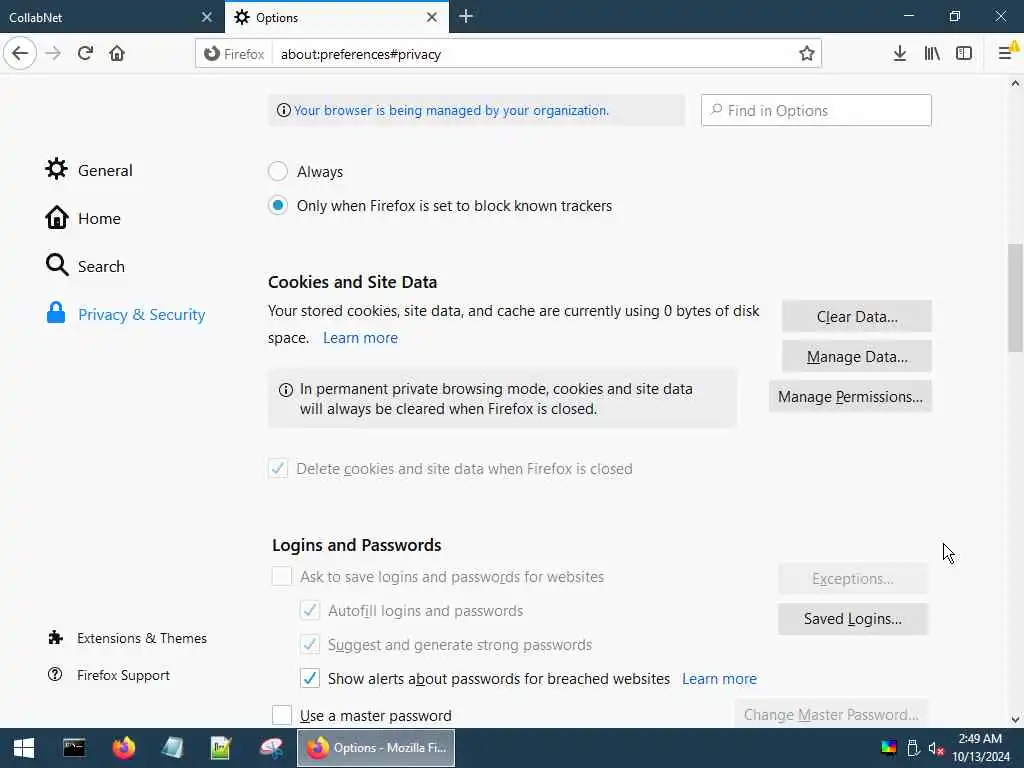This screenshot has height=768, width=1024.
Task: Open the Firefox home page icon
Action: (x=117, y=54)
